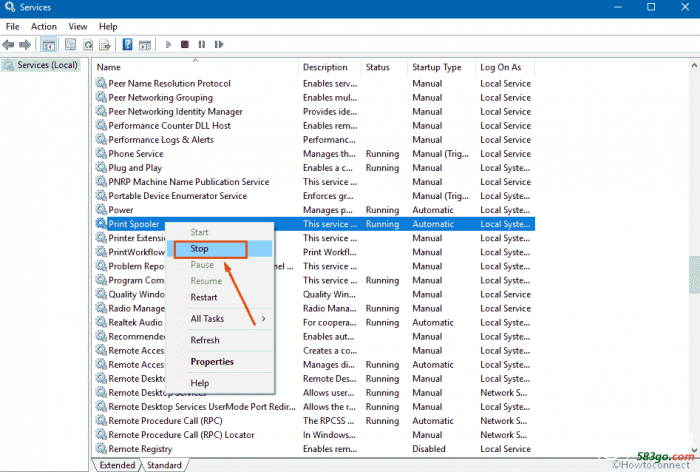This screenshot has width=700, height=472.
Task: Select Portable Device Enumerator Service row
Action: coord(314,196)
